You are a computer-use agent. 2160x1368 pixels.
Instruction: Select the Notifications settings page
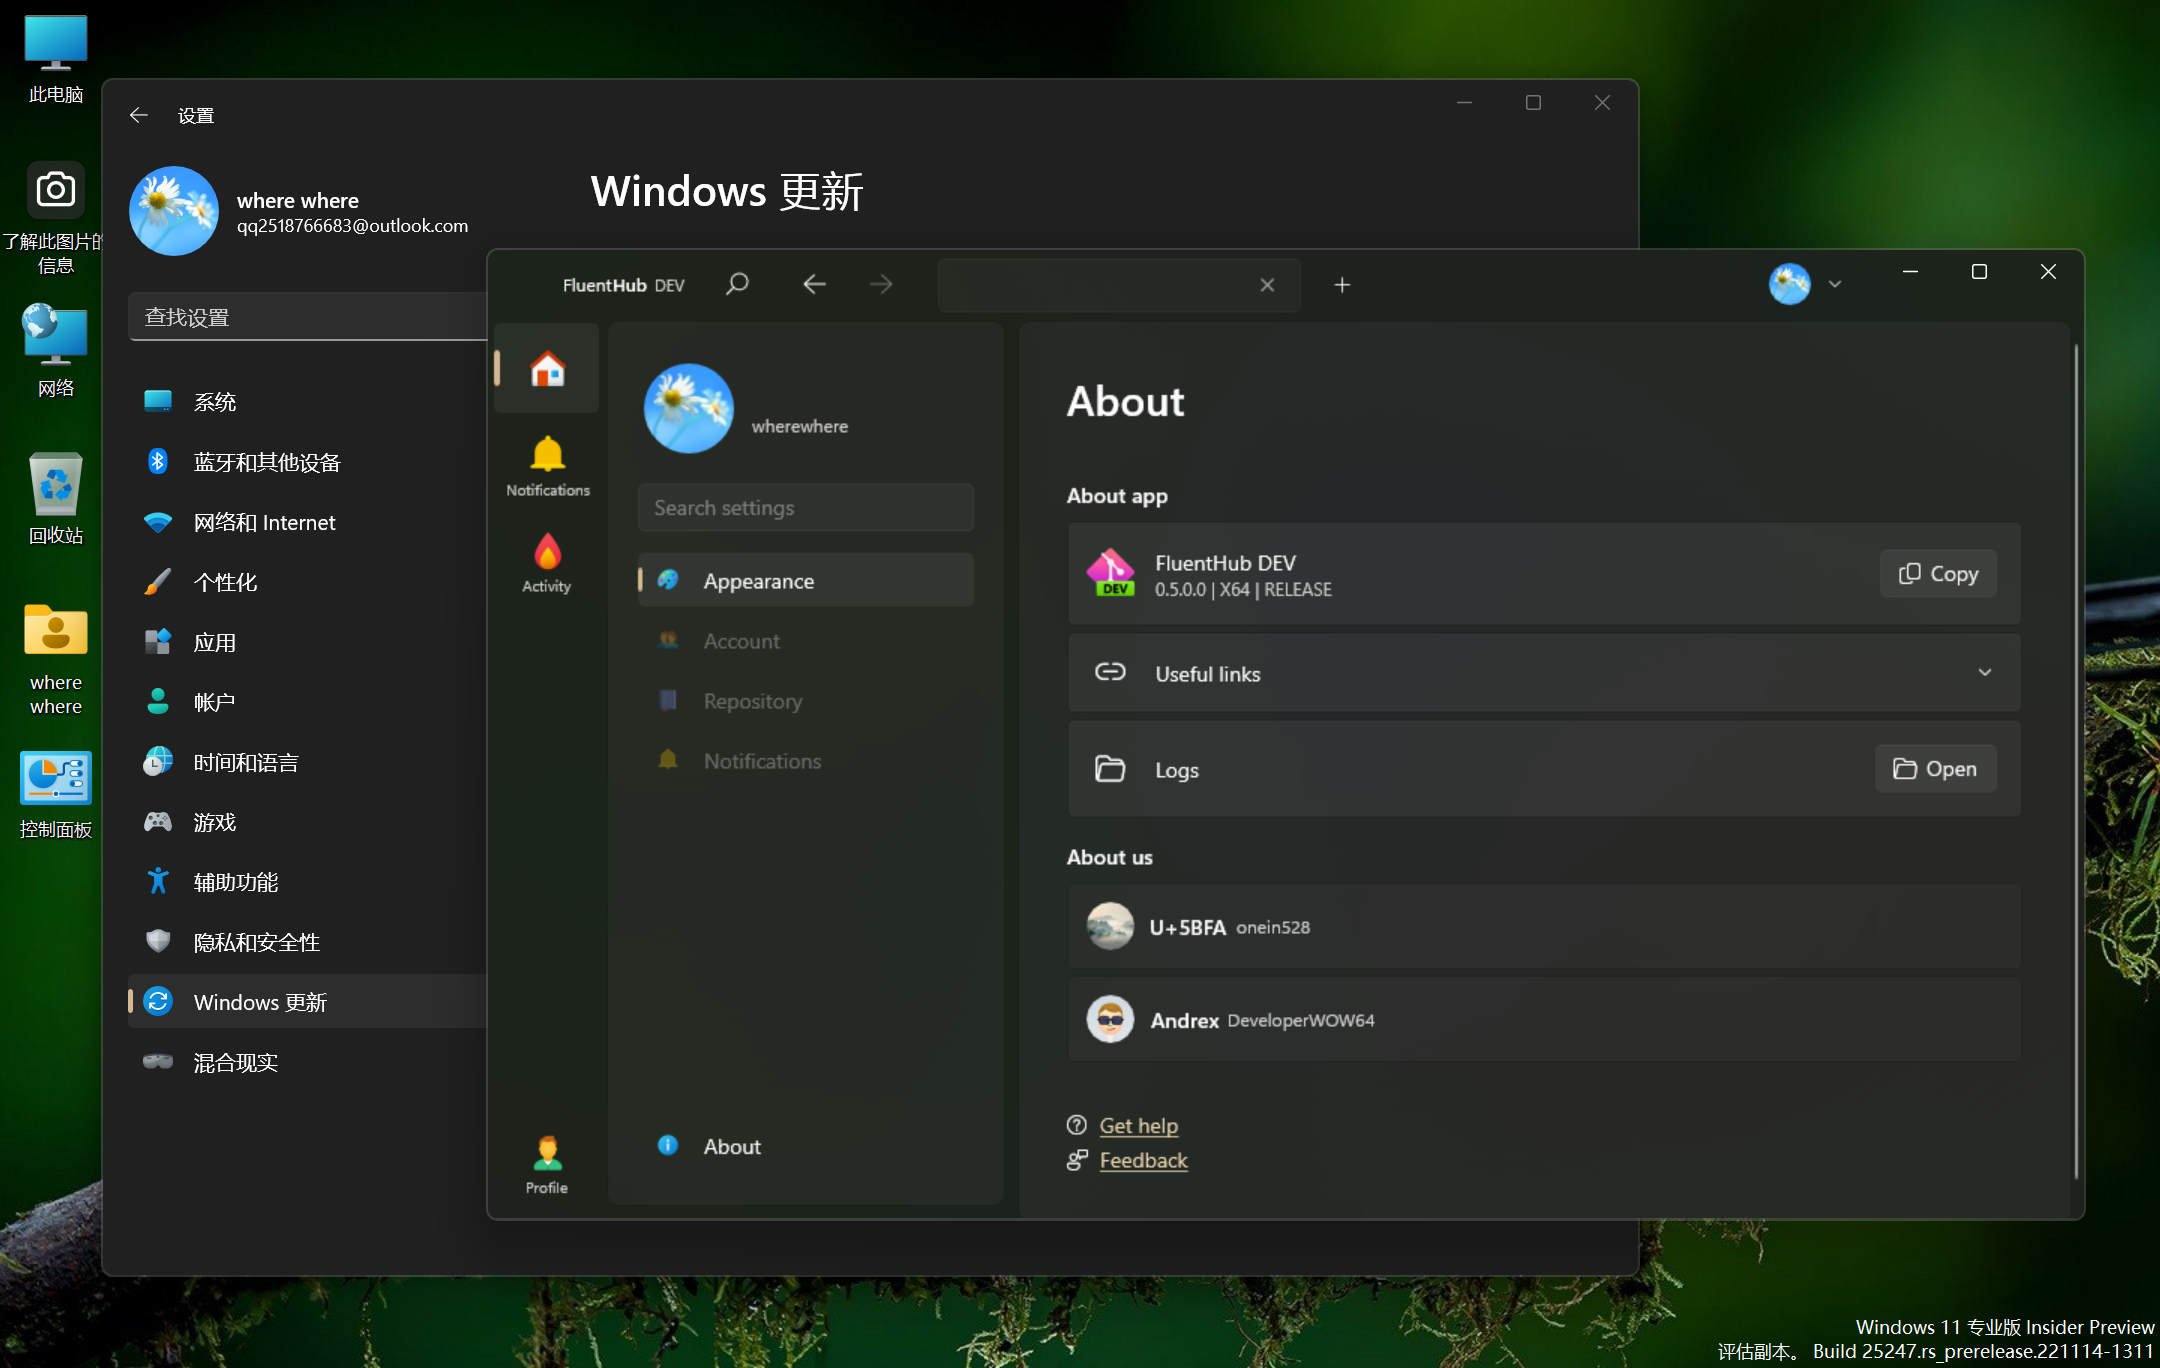pyautogui.click(x=805, y=760)
